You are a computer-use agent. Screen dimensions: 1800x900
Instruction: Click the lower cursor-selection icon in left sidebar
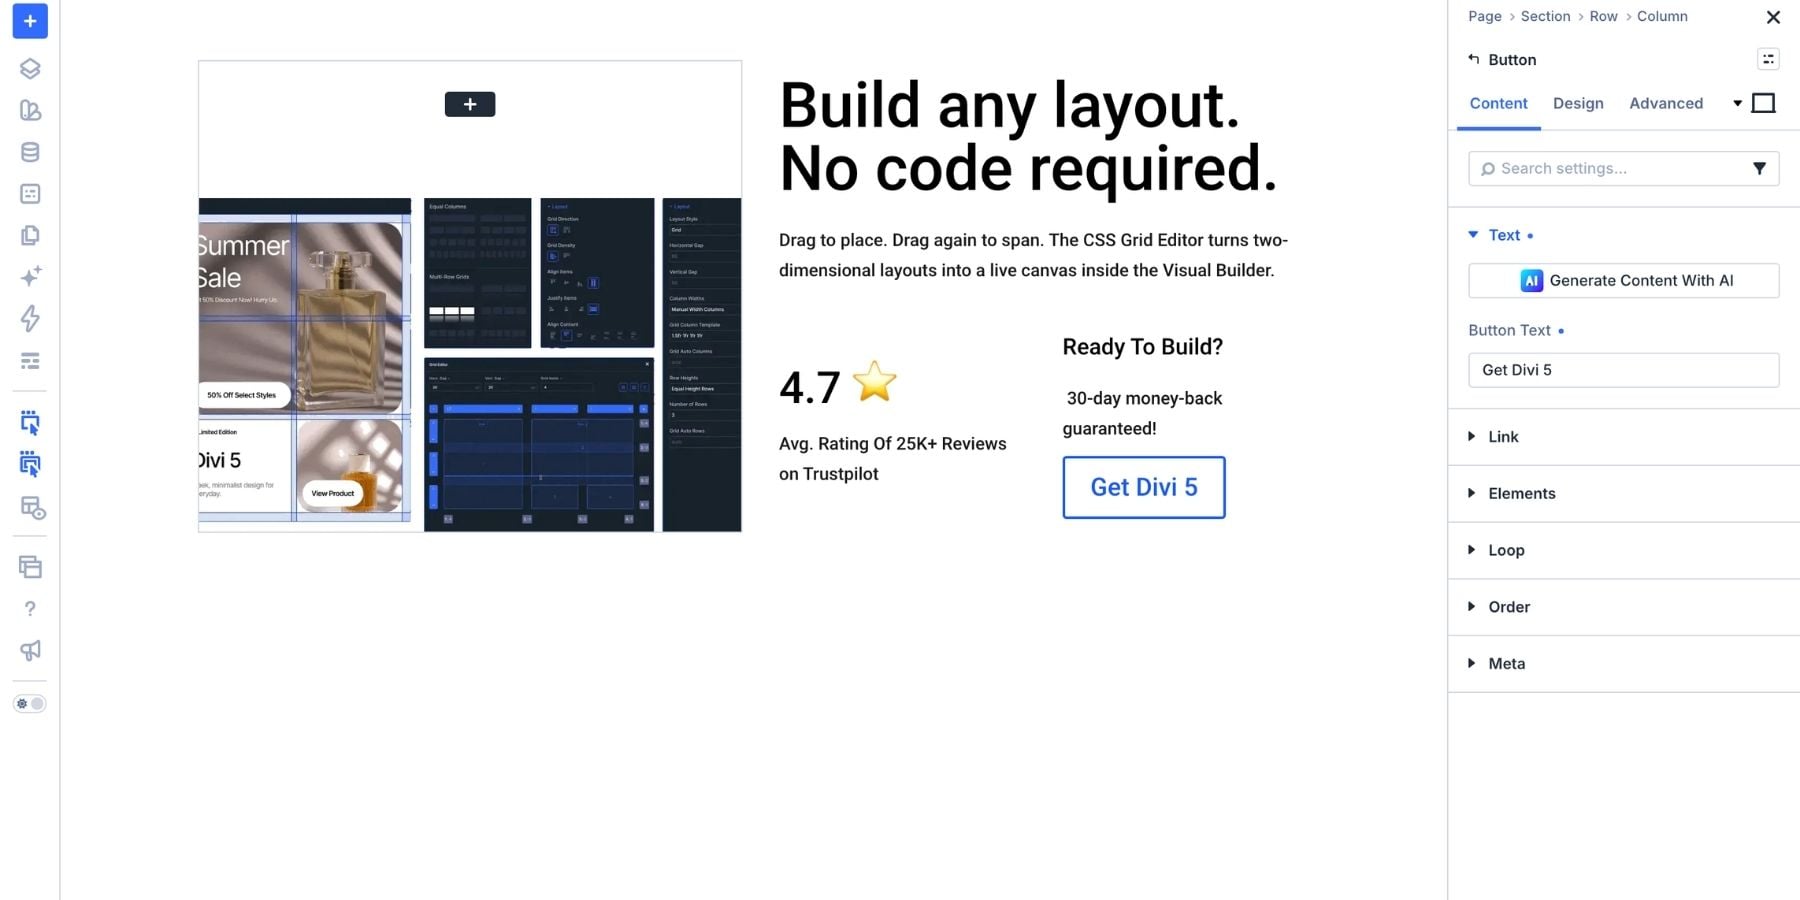(30, 464)
